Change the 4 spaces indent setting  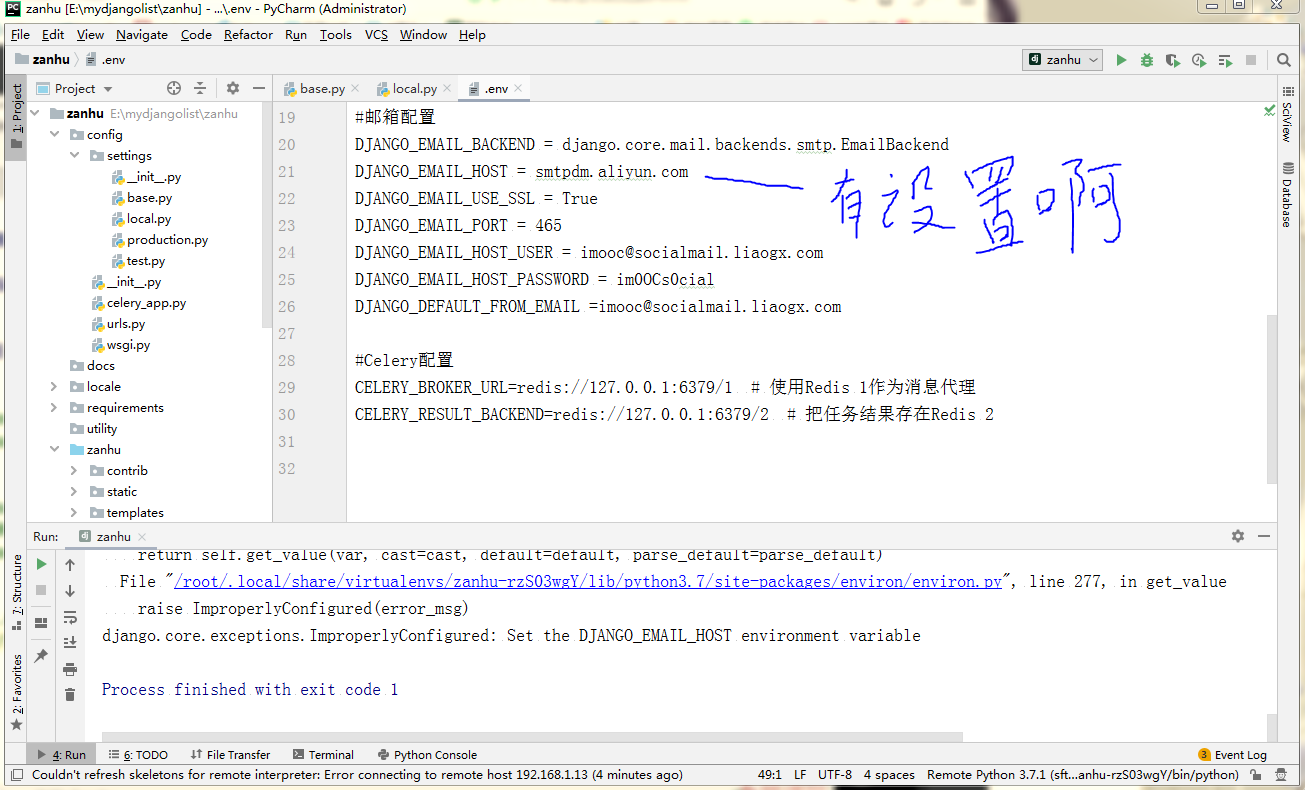(889, 775)
